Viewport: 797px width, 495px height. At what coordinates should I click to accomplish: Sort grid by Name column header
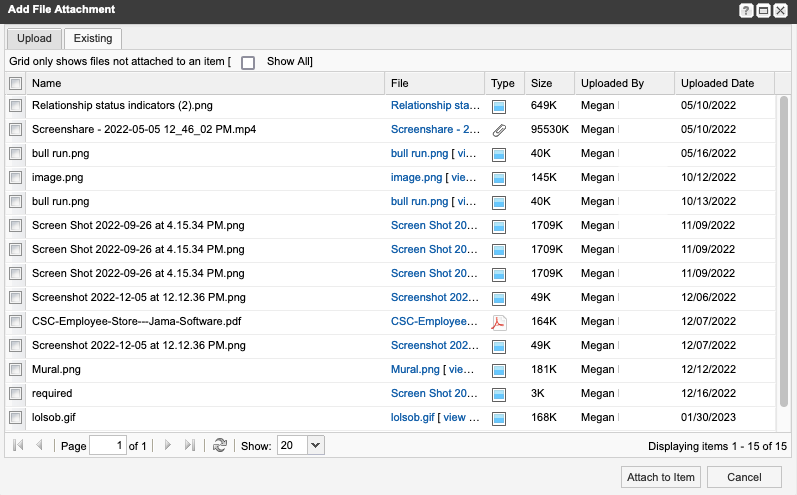coord(46,84)
